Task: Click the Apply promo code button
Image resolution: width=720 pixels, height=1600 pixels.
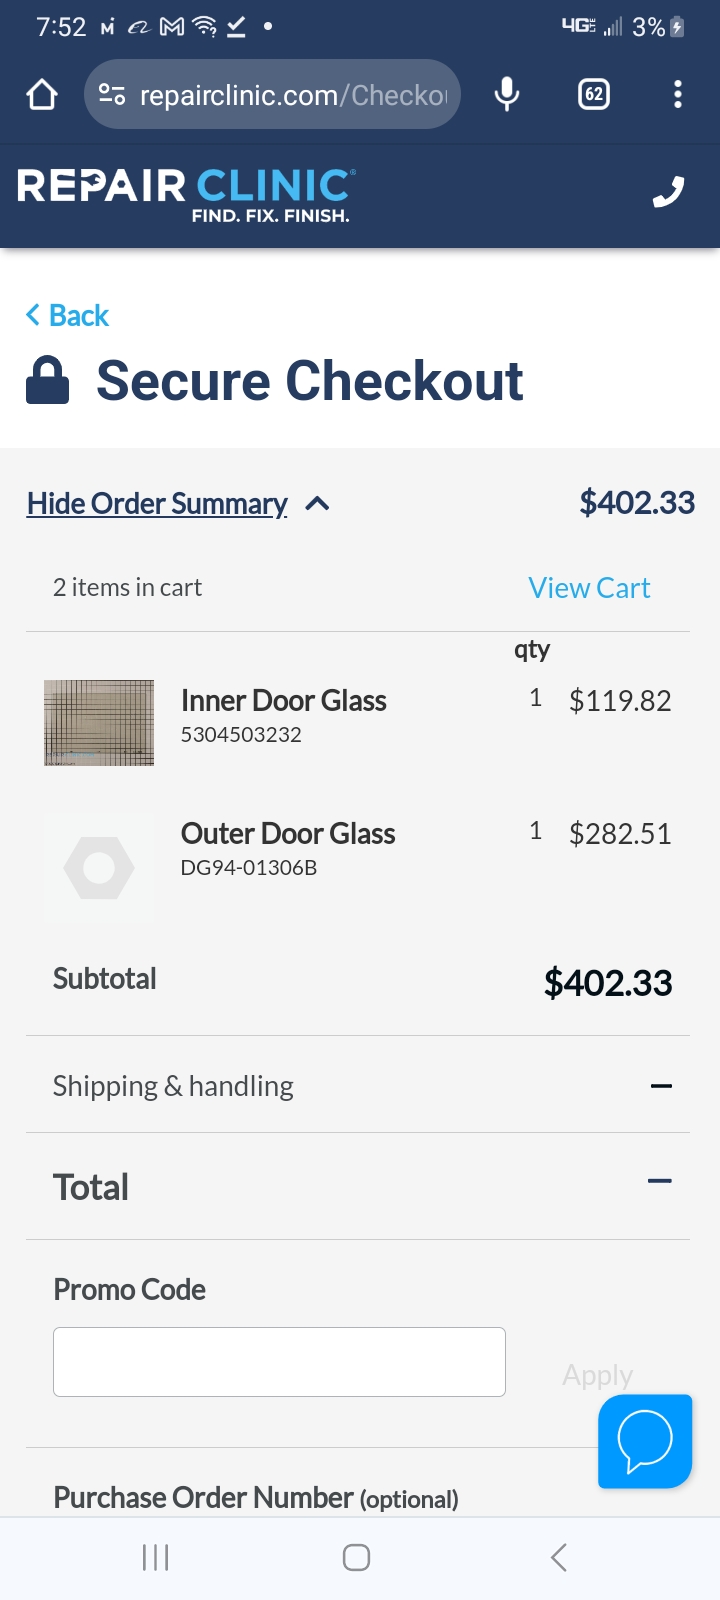Action: point(597,1375)
